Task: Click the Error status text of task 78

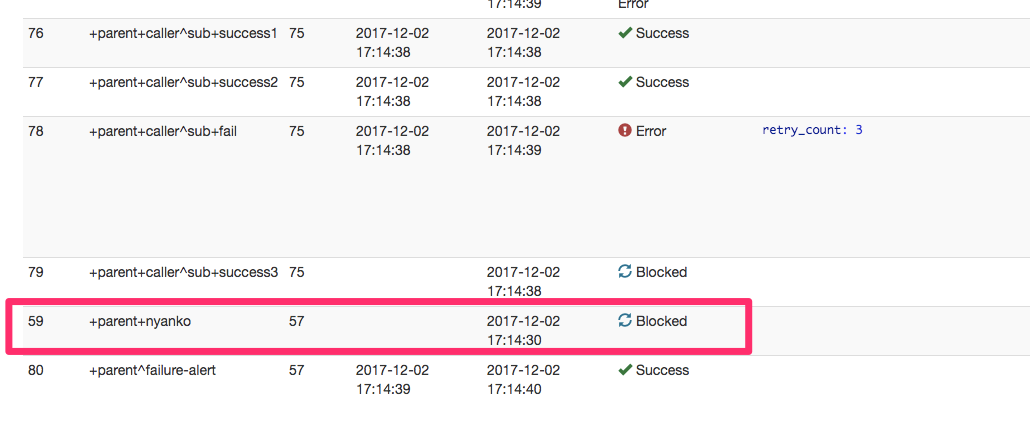Action: tap(651, 131)
